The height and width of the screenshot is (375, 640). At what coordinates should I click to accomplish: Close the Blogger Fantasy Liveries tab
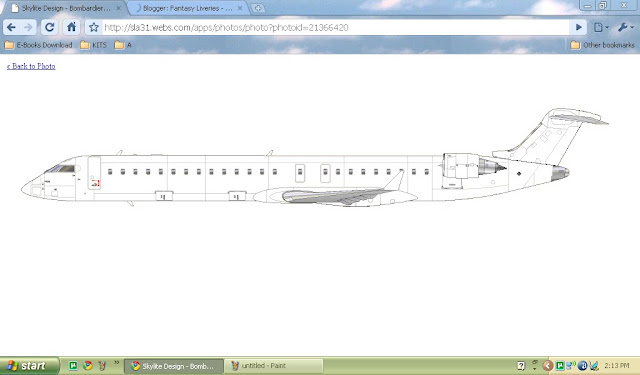point(240,8)
